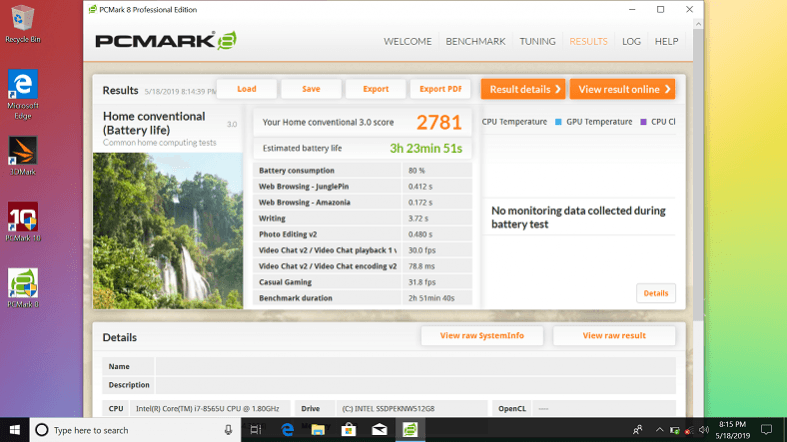The width and height of the screenshot is (787, 442).
Task: Open the taskbar clock showing 8:15 PM
Action: (732, 430)
